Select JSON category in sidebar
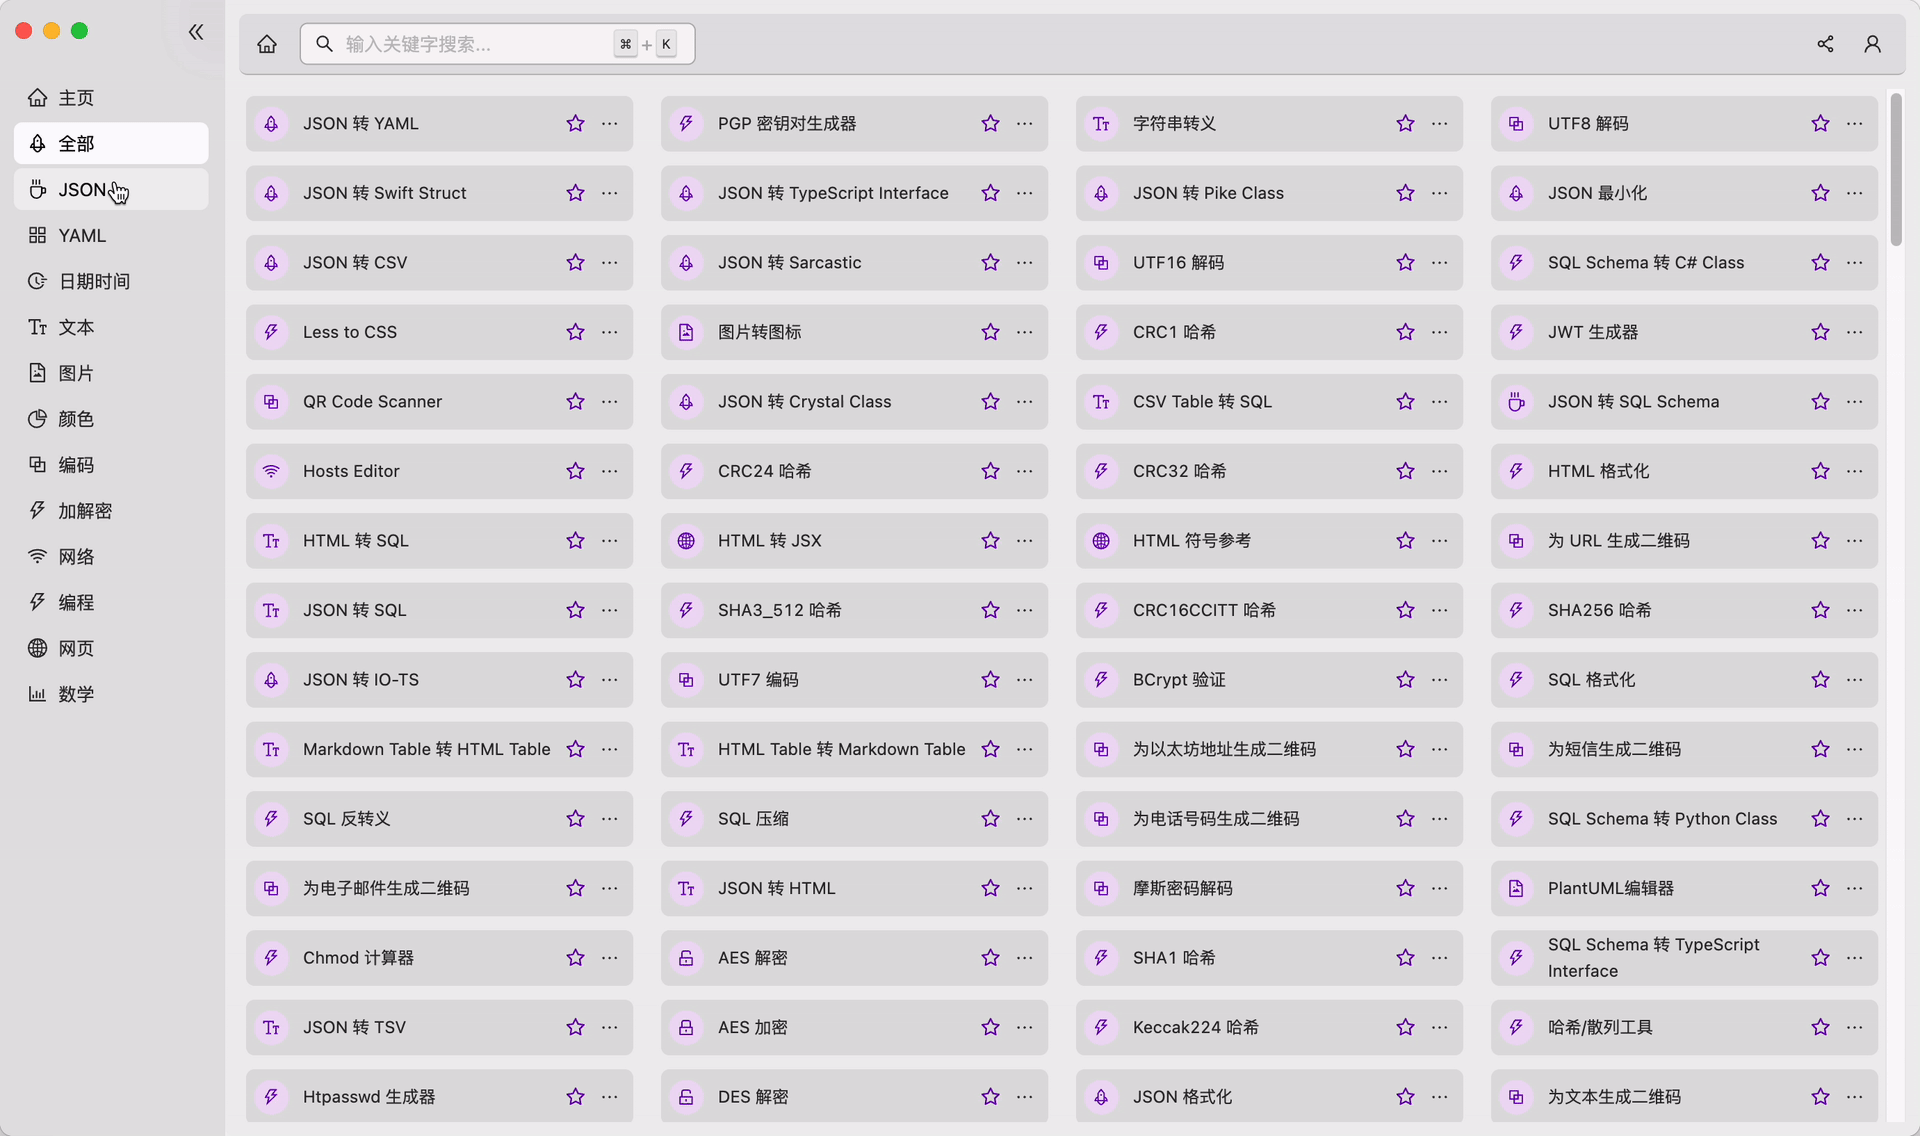The image size is (1920, 1136). click(82, 190)
